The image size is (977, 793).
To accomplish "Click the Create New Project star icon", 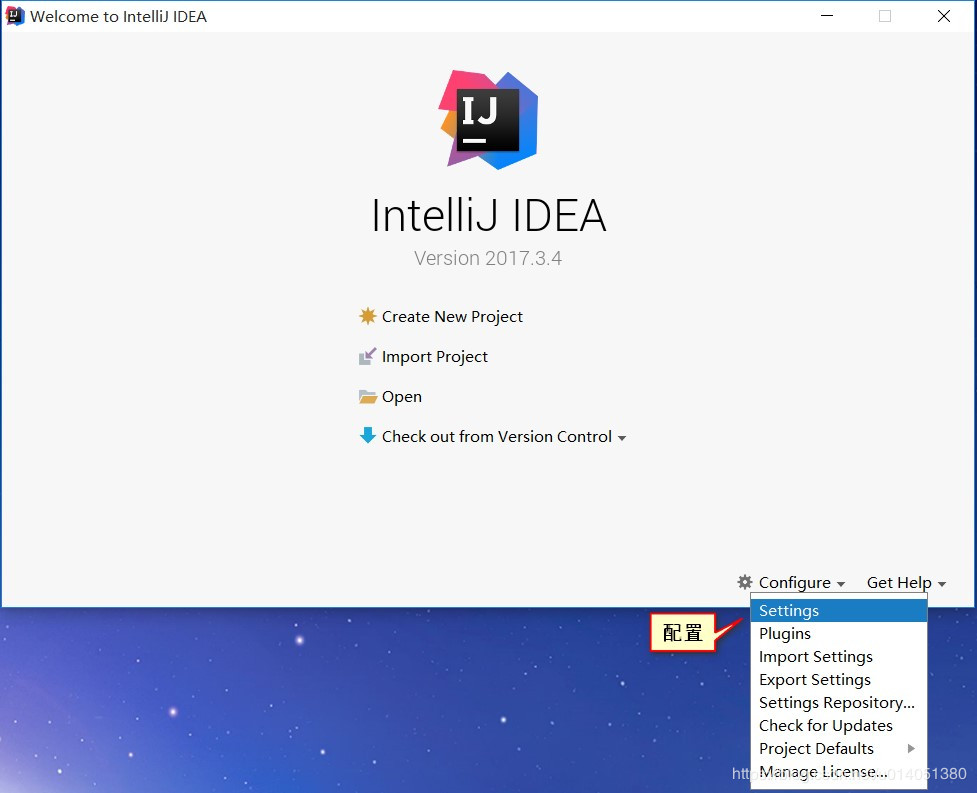I will click(369, 316).
